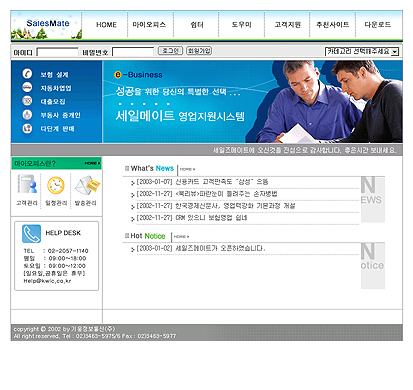The width and height of the screenshot is (413, 390).
Task: Focus the 비밀번호 password field
Action: [133, 52]
